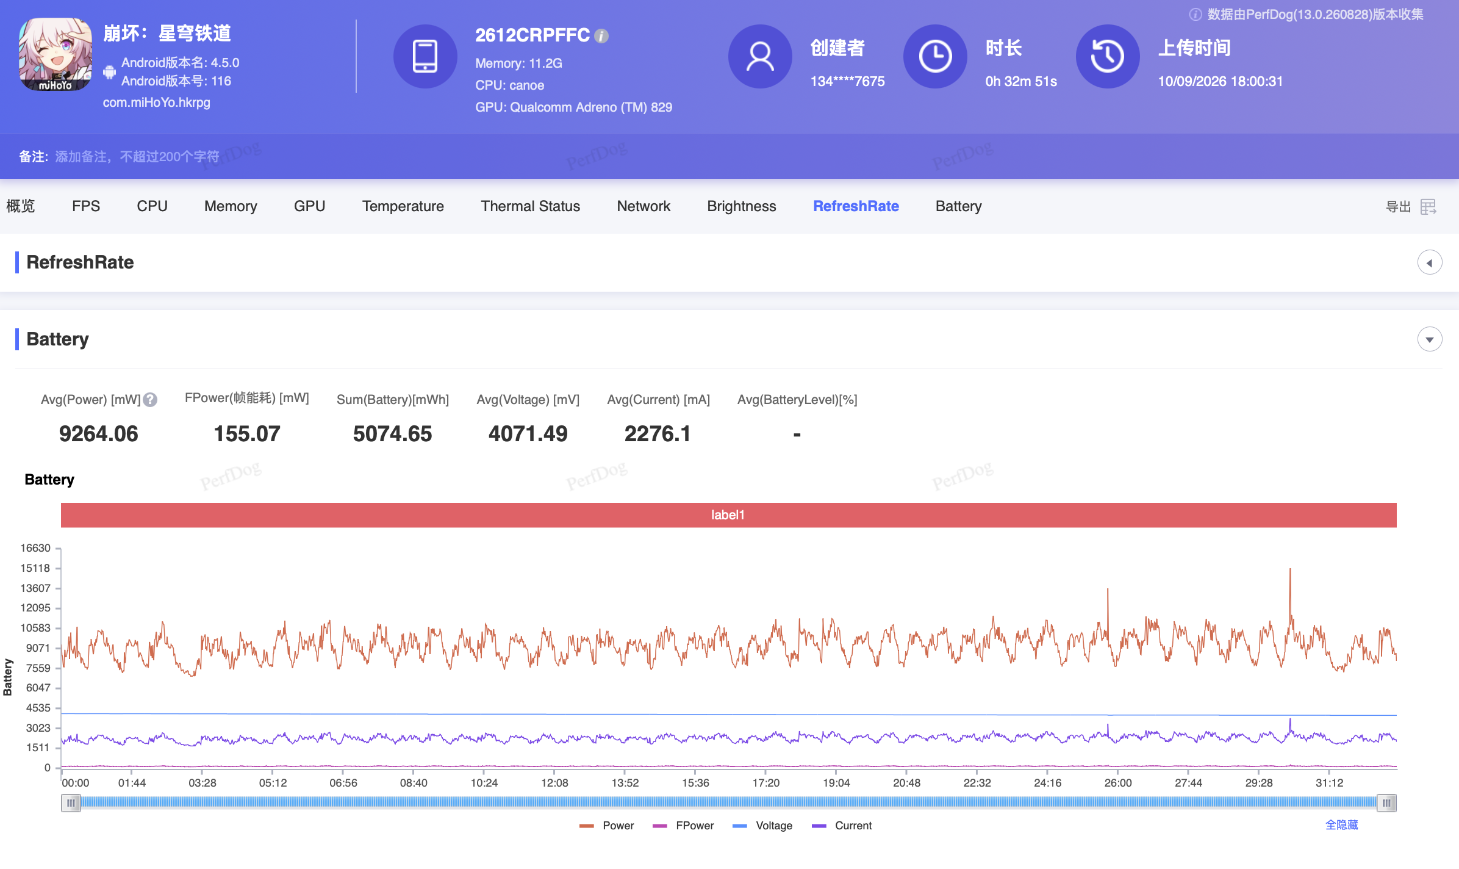Viewport: 1459px width, 869px height.
Task: Click the Avg(Power) help question icon
Action: [x=150, y=400]
